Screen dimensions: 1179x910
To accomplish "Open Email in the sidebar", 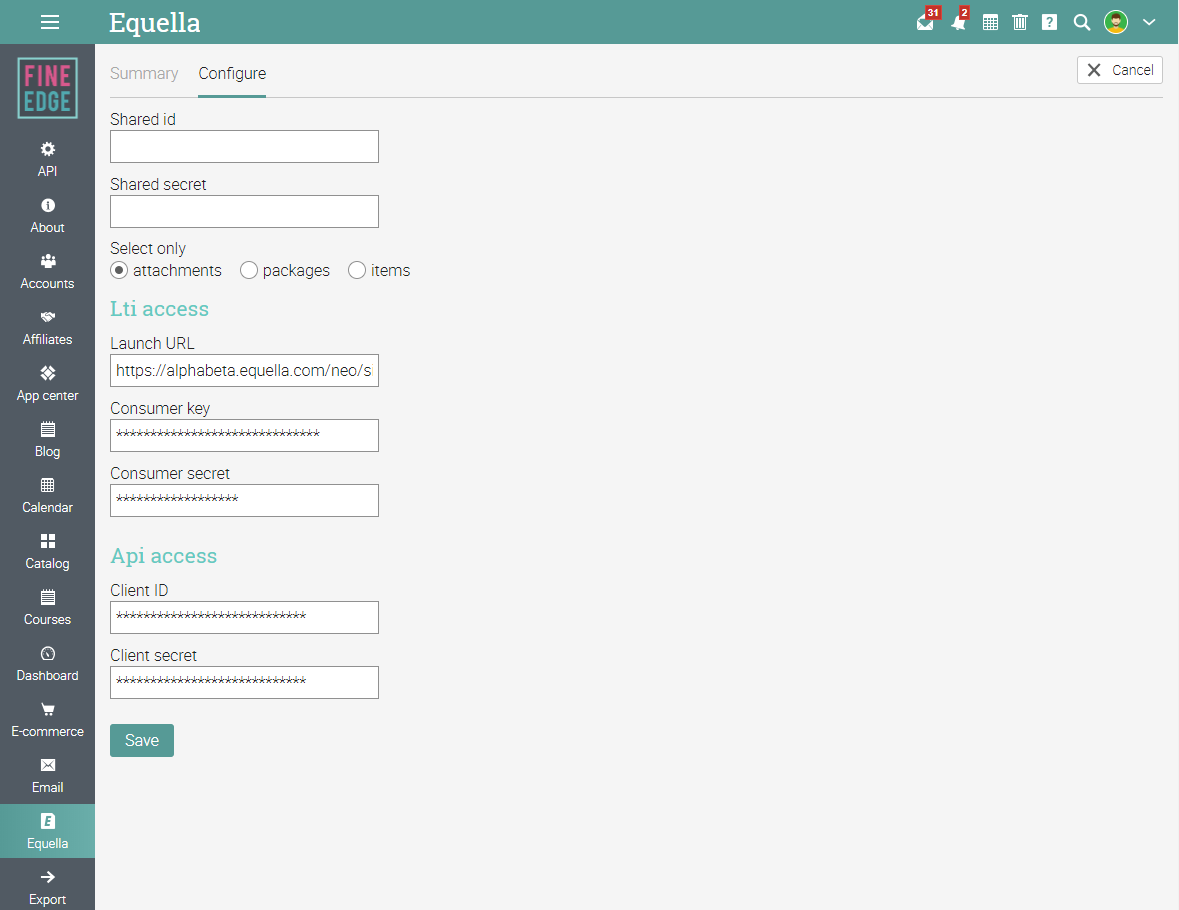I will pos(47,776).
